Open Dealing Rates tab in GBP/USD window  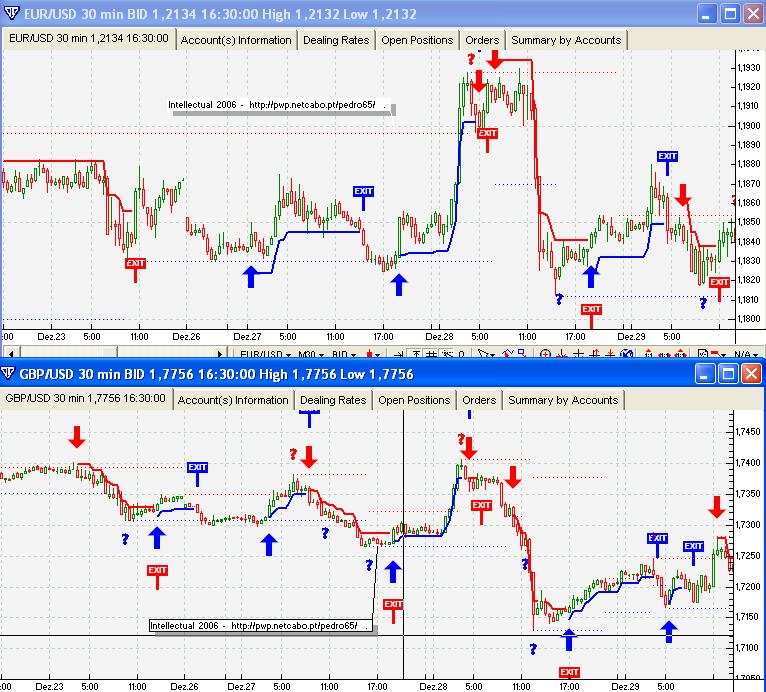click(x=333, y=400)
